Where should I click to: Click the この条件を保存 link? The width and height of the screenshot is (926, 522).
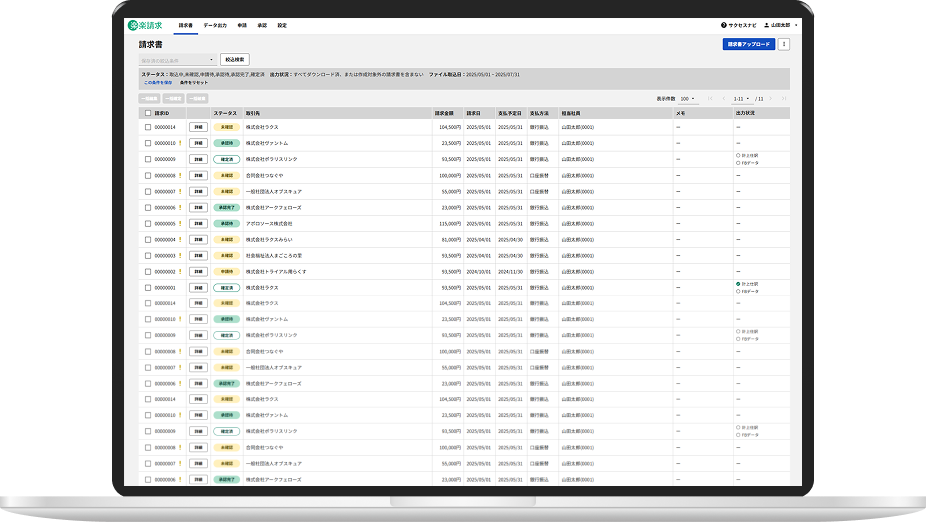tap(158, 83)
